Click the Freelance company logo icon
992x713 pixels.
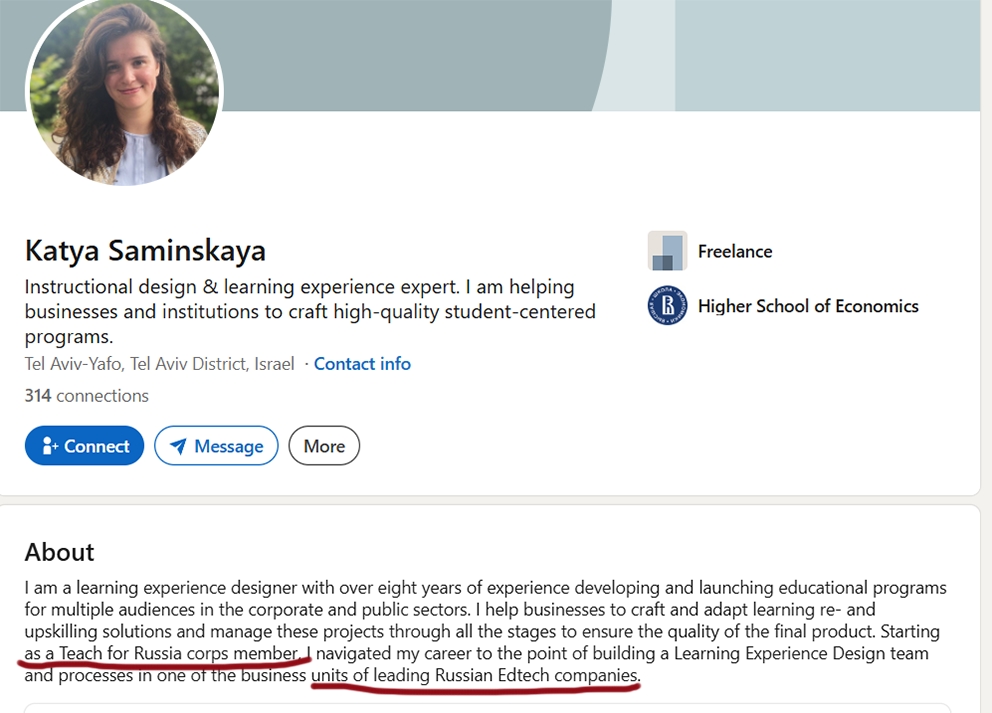coord(667,251)
